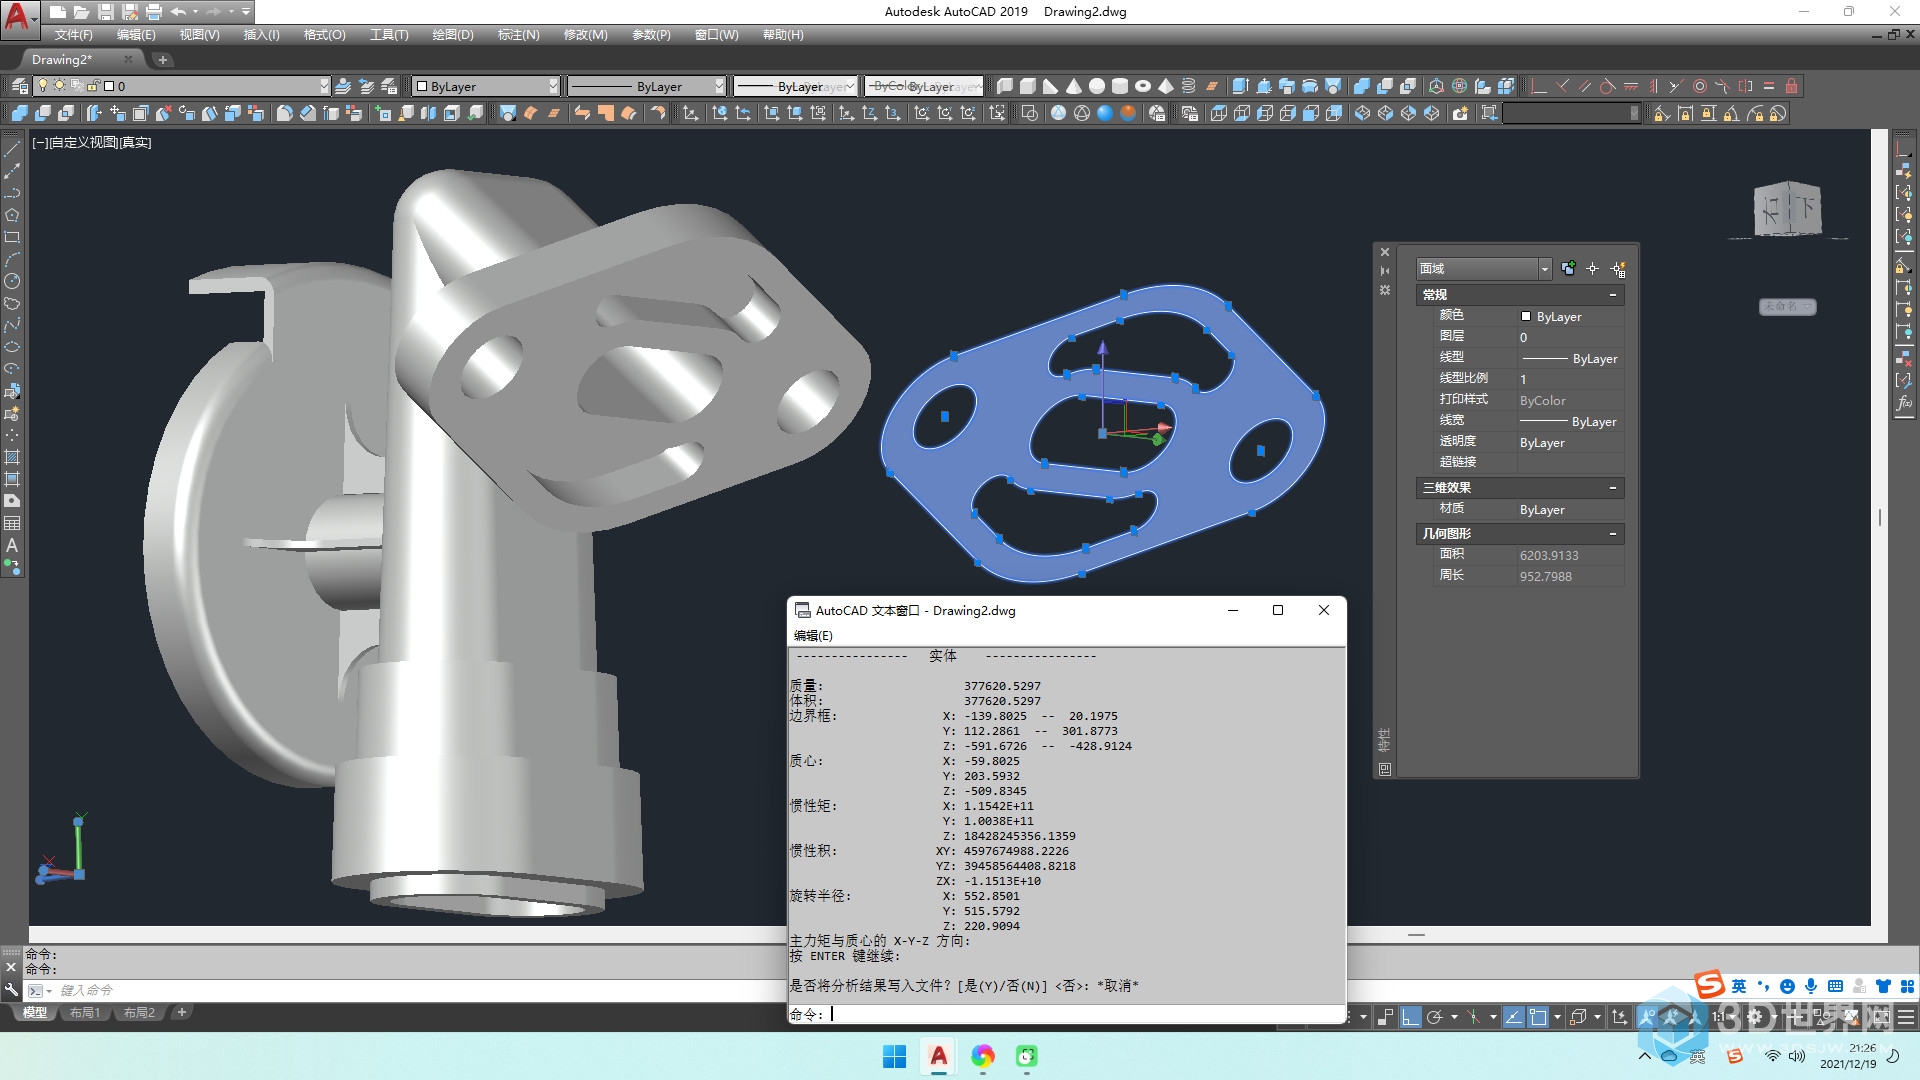Click the Select Objects icon in properties palette

coord(1593,268)
